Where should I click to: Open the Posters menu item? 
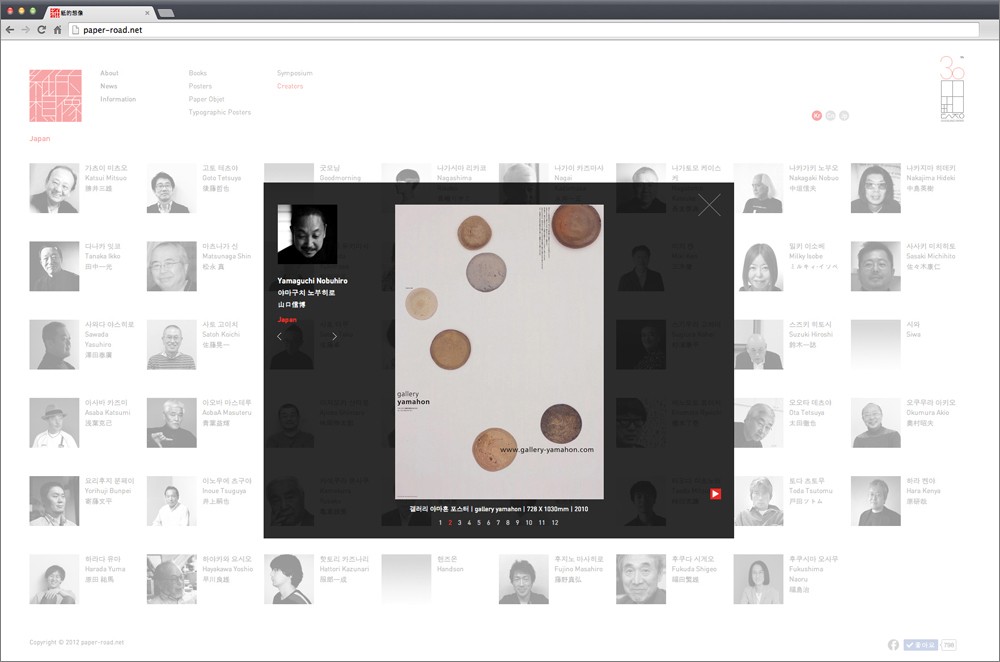(200, 86)
